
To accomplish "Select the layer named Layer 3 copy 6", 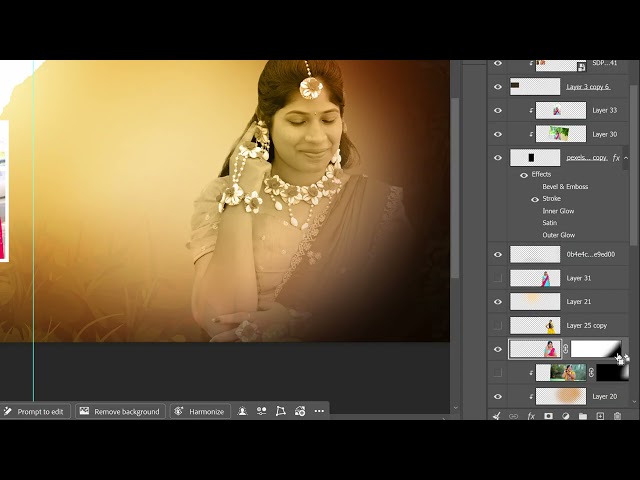I will pyautogui.click(x=588, y=87).
